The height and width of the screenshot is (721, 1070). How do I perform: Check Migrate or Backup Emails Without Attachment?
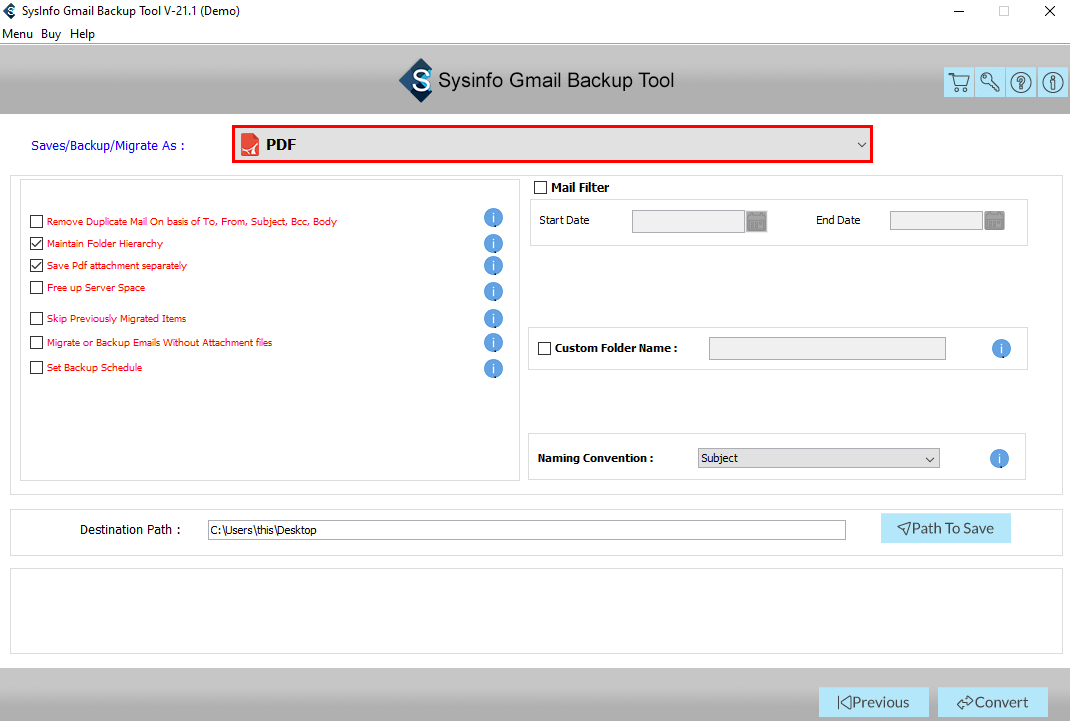tap(37, 342)
